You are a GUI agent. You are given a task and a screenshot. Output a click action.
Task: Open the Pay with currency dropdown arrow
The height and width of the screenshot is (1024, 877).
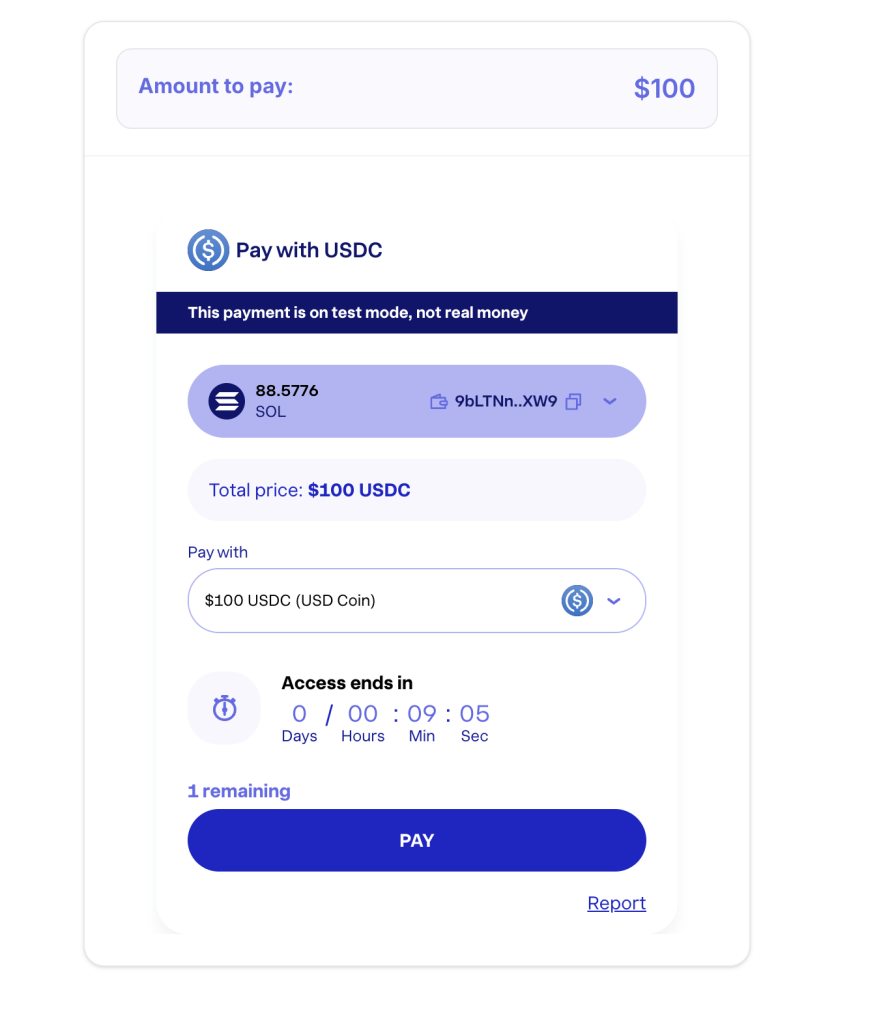click(614, 601)
